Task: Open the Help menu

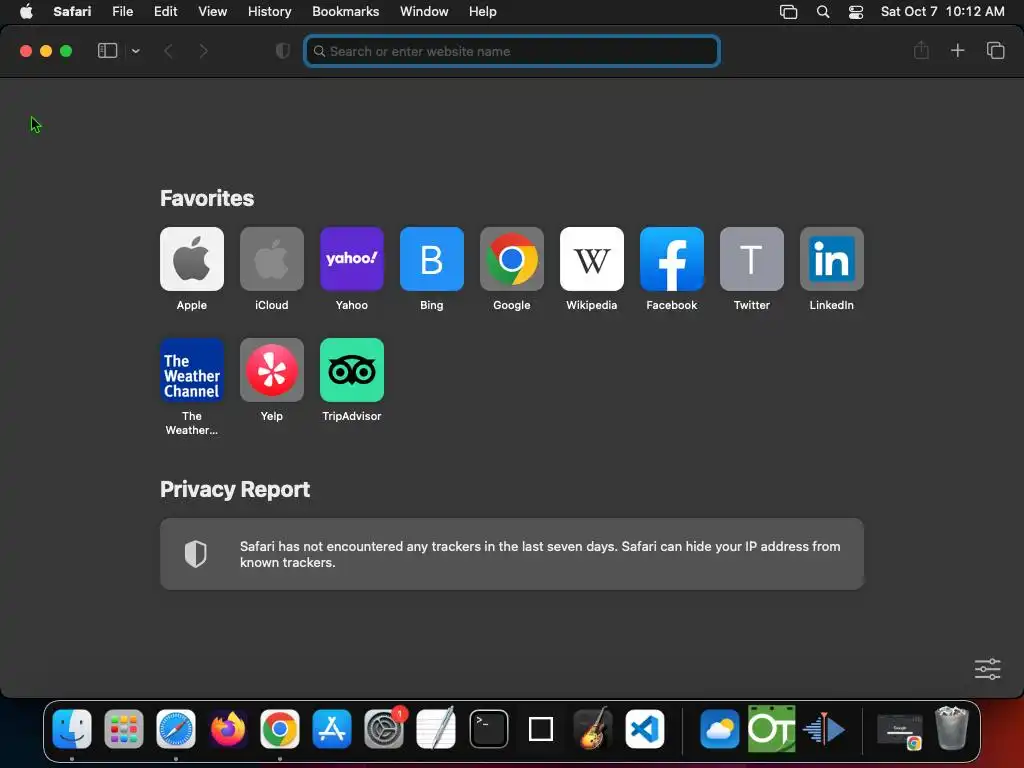Action: [483, 11]
